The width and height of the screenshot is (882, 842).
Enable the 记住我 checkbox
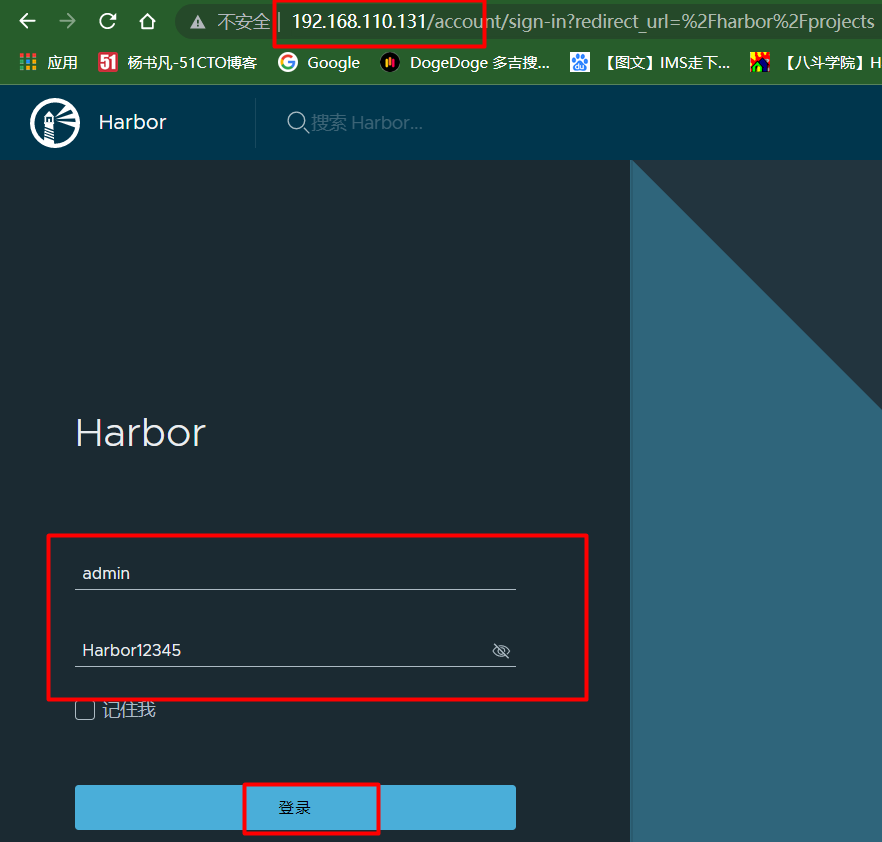coord(85,710)
